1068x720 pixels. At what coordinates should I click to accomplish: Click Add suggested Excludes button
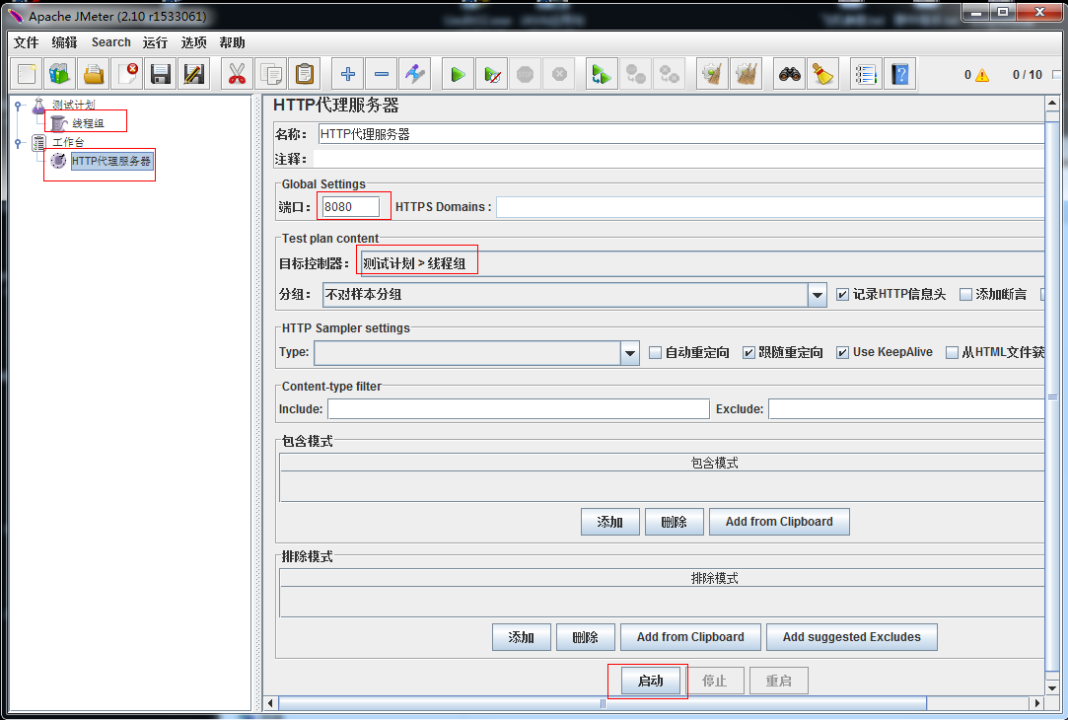click(851, 637)
